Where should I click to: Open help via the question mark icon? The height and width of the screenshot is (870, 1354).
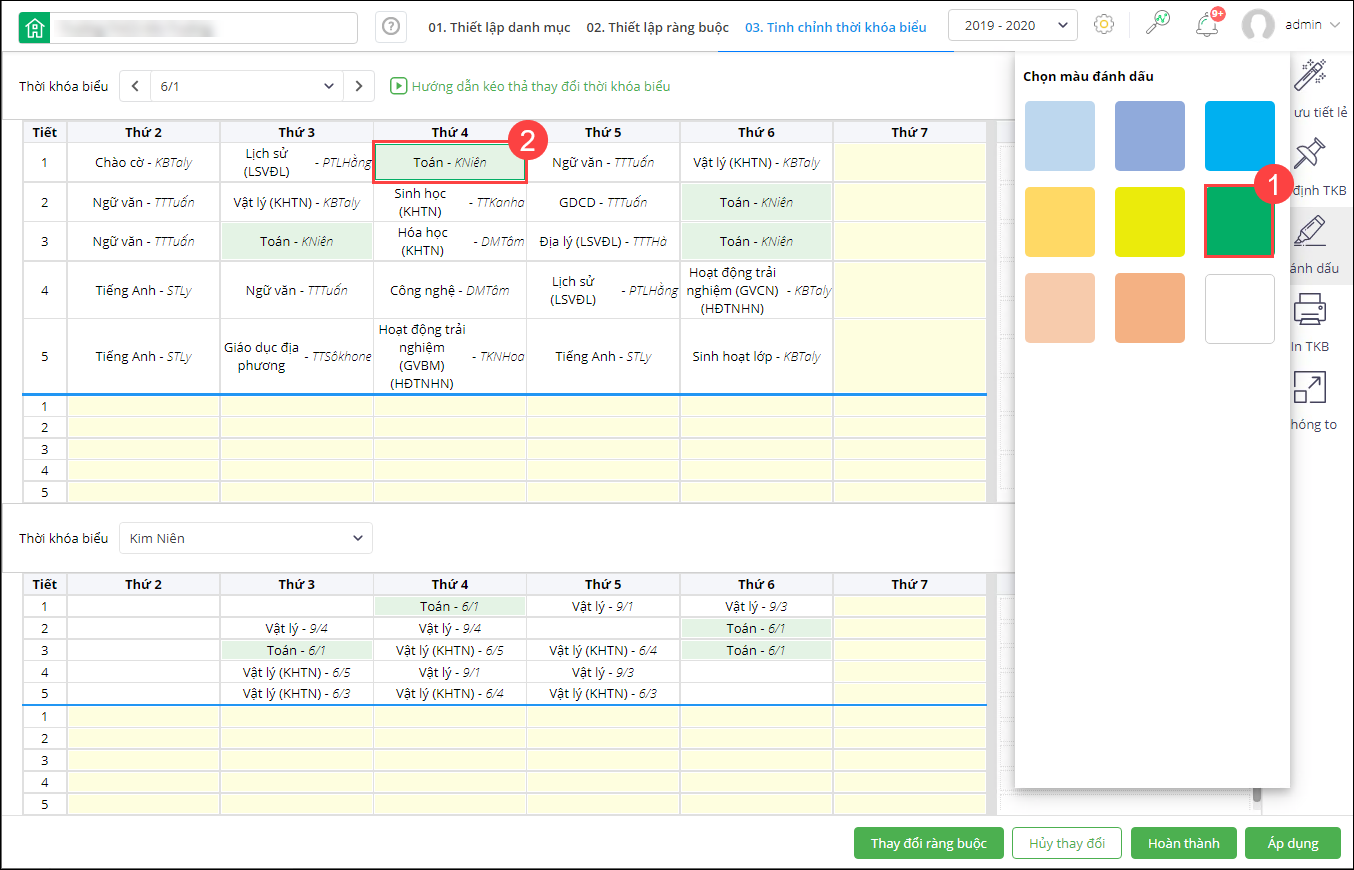coord(391,27)
